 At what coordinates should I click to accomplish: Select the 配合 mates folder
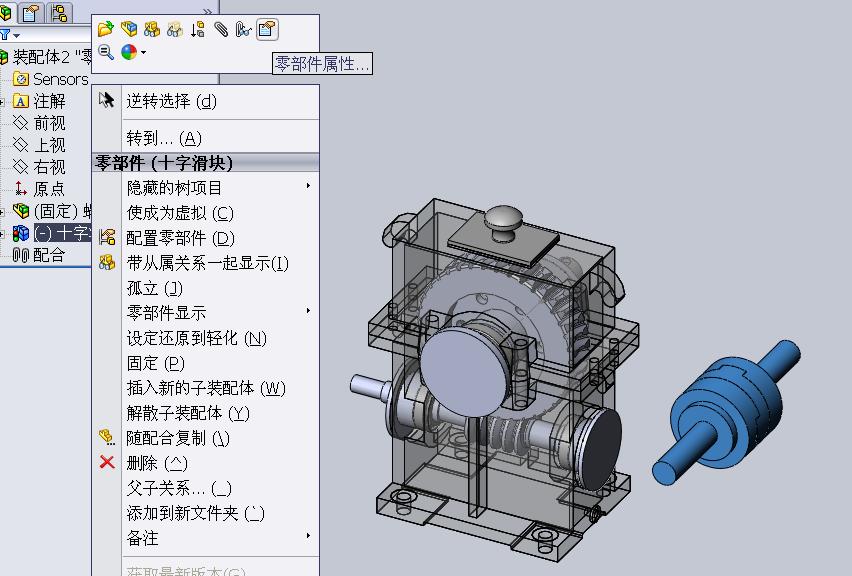(x=39, y=255)
